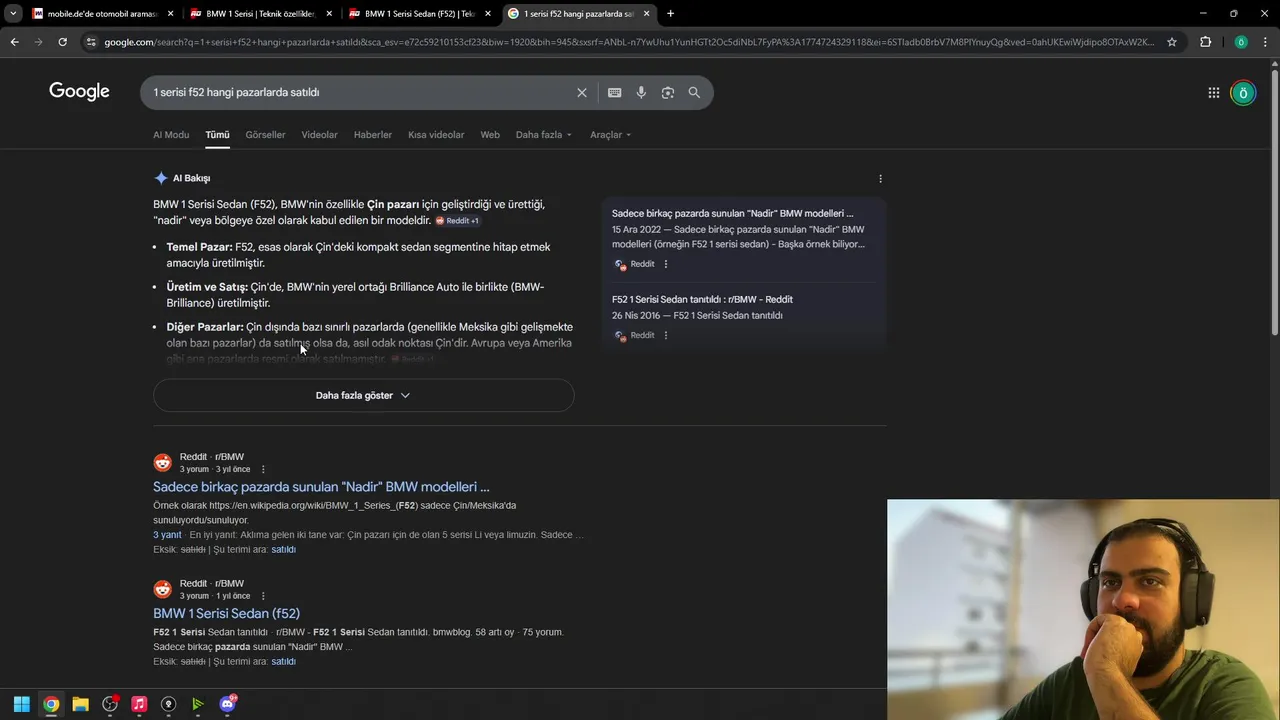This screenshot has width=1280, height=720.
Task: Open the Reddit +1 source chip
Action: [x=457, y=221]
